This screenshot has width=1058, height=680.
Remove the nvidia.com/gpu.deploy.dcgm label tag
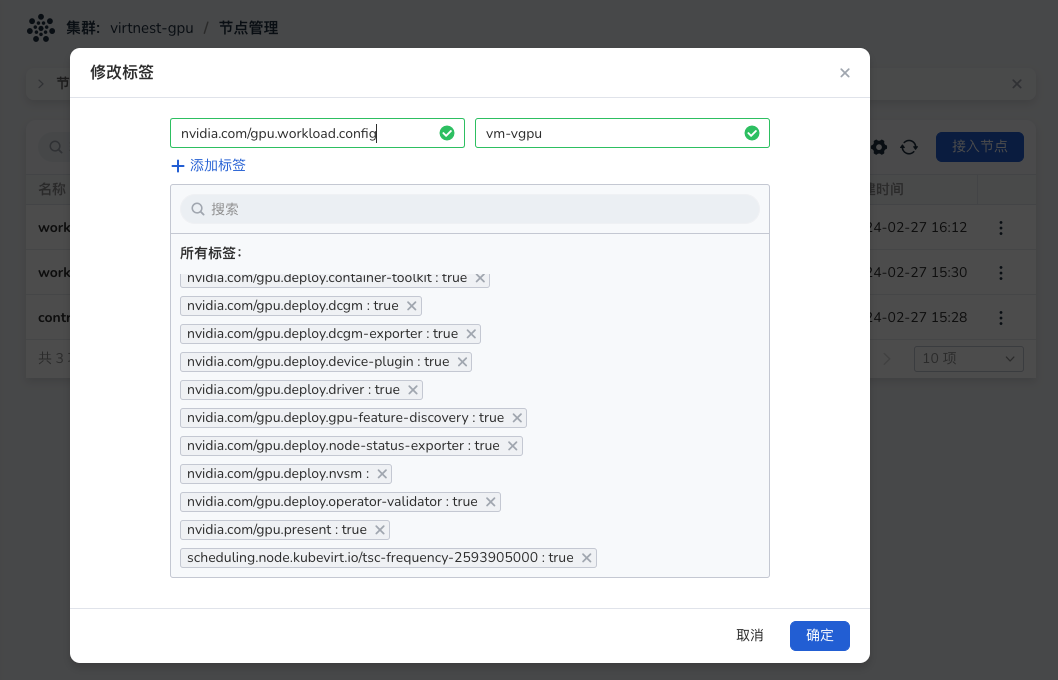(x=411, y=306)
